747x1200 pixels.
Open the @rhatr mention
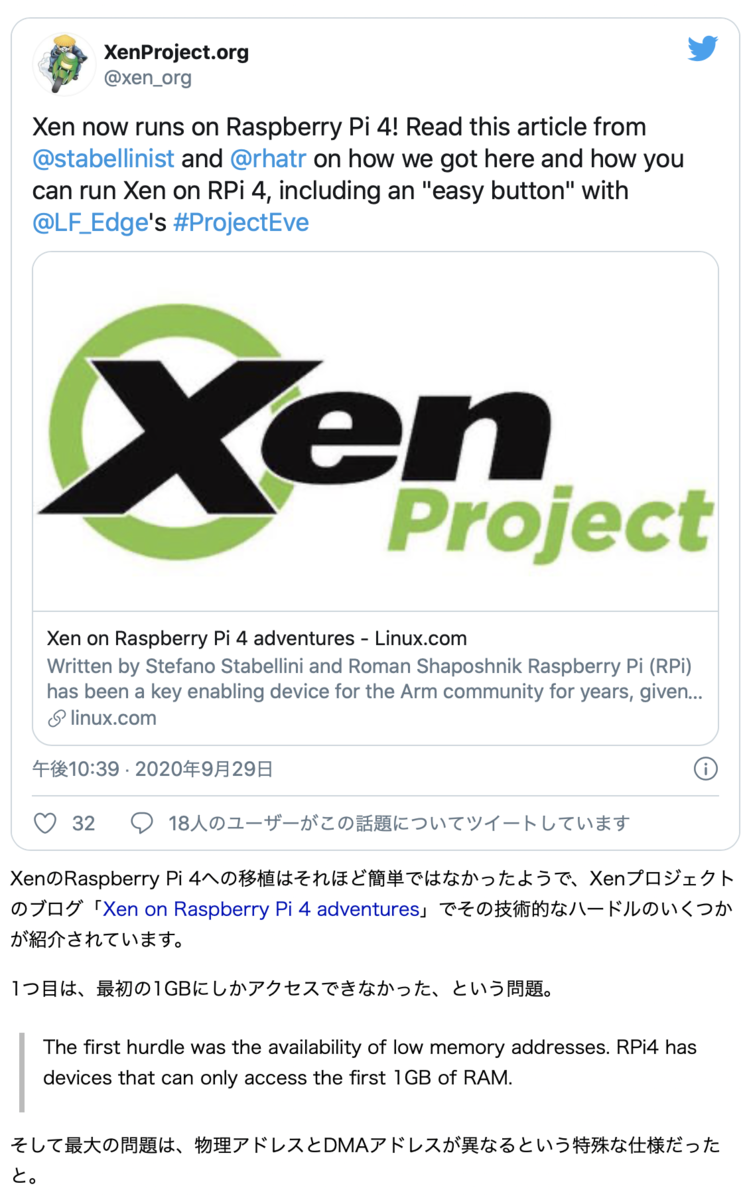tap(268, 158)
